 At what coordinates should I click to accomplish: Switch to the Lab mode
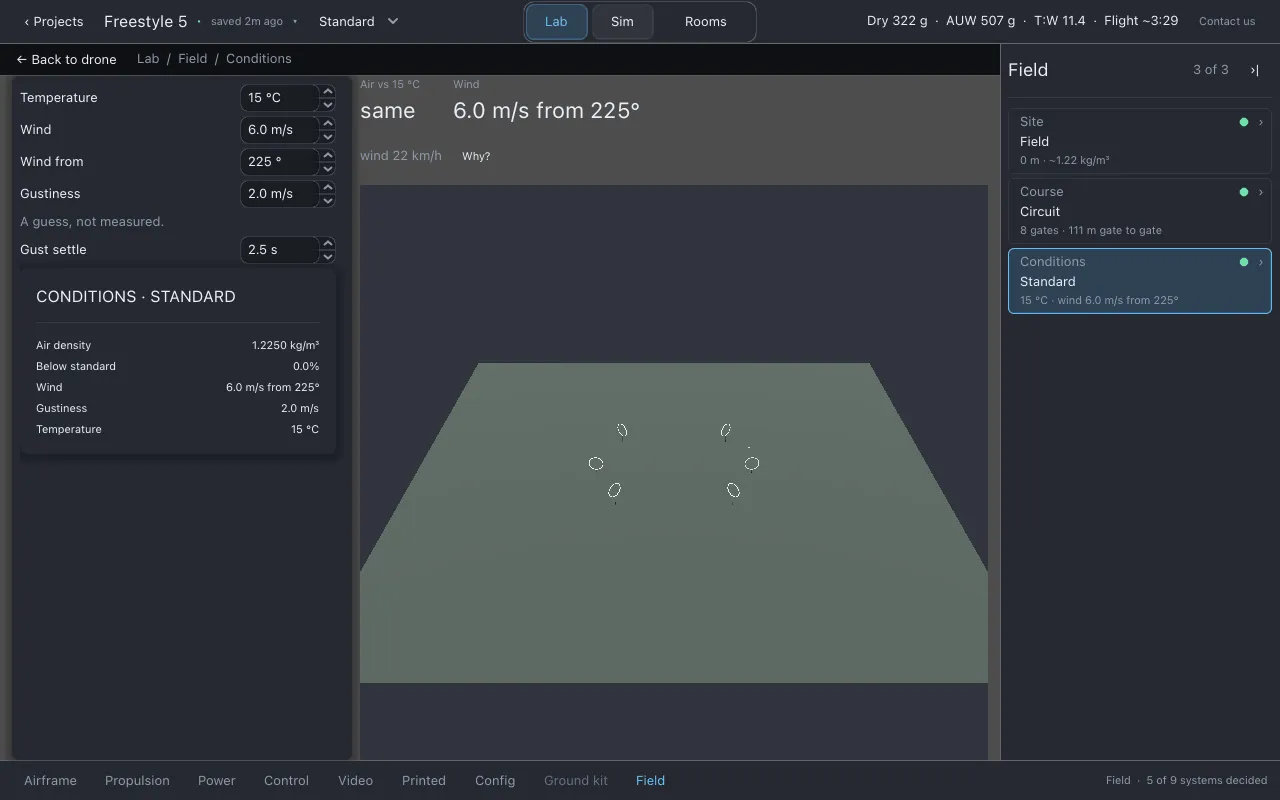pyautogui.click(x=556, y=21)
